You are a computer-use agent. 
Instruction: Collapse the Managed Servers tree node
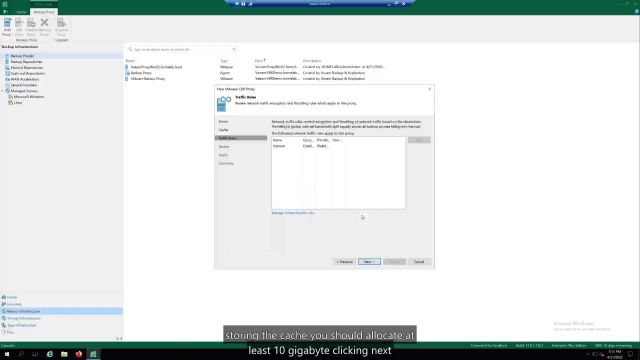[2, 91]
